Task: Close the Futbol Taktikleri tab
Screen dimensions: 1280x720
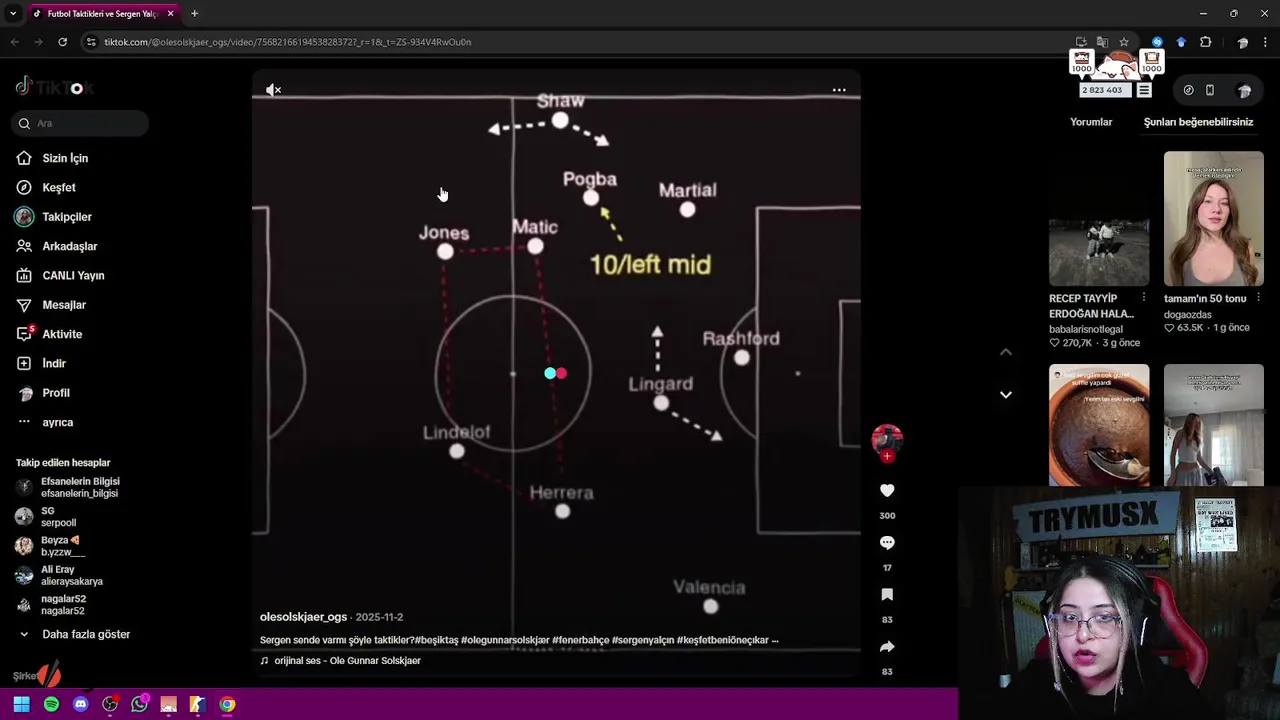Action: pyautogui.click(x=171, y=14)
